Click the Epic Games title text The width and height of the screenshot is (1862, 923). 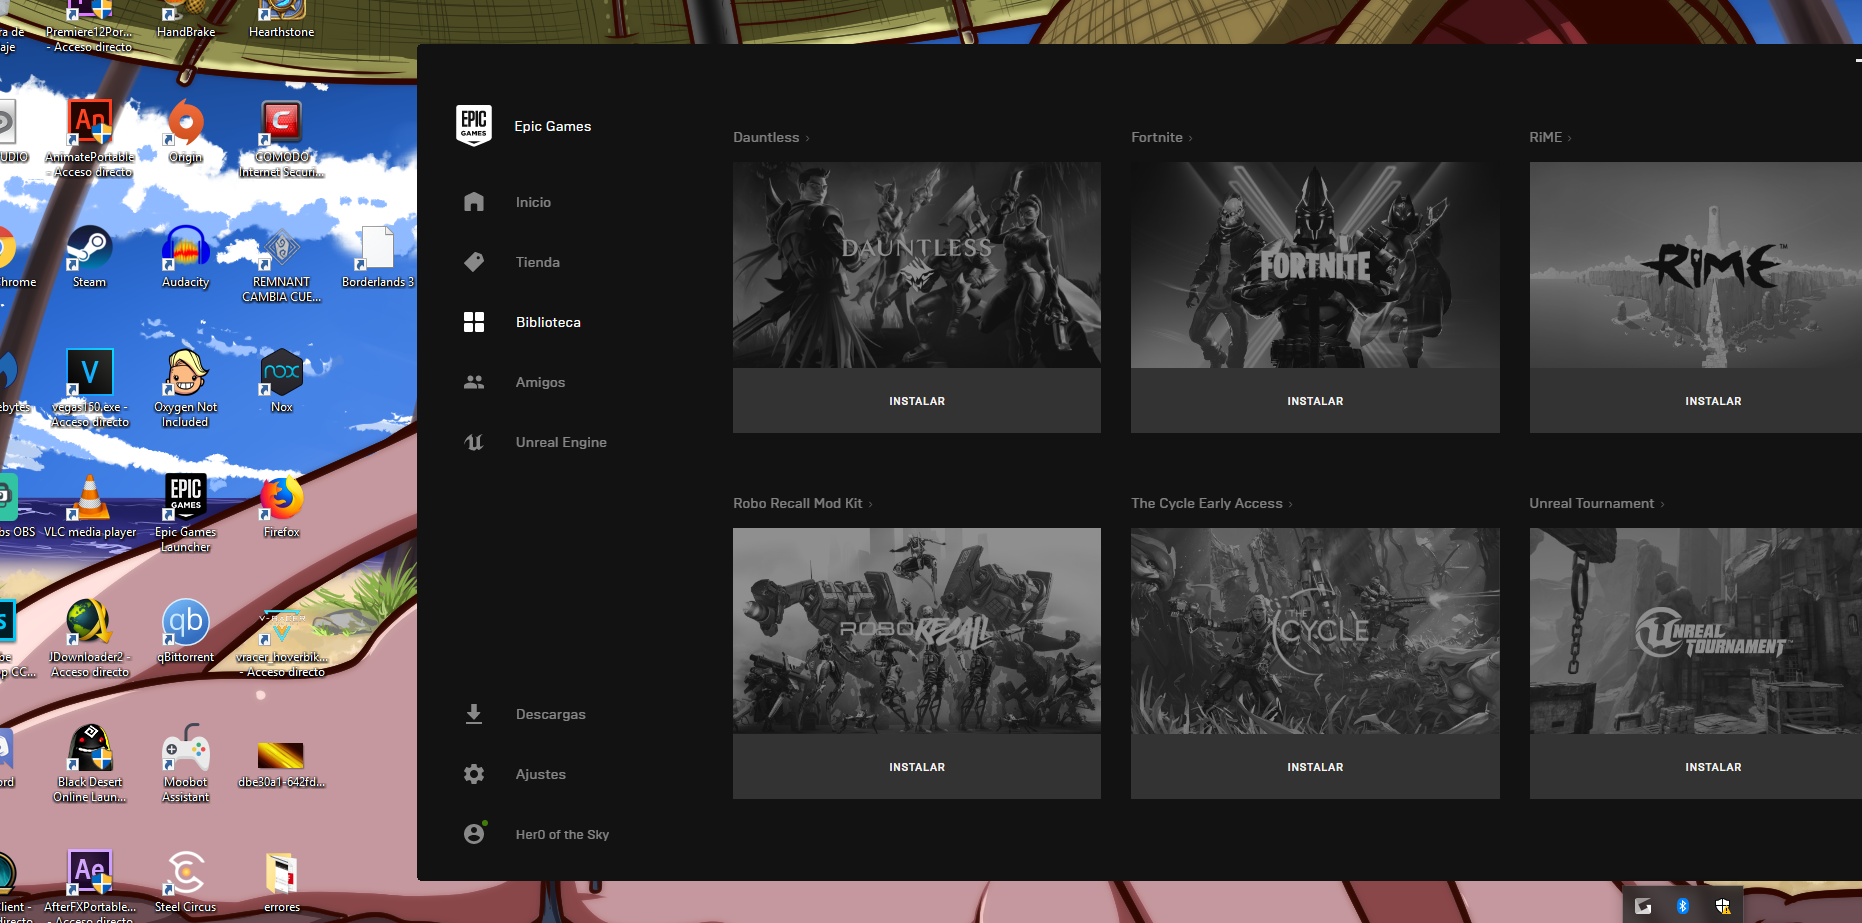point(553,126)
